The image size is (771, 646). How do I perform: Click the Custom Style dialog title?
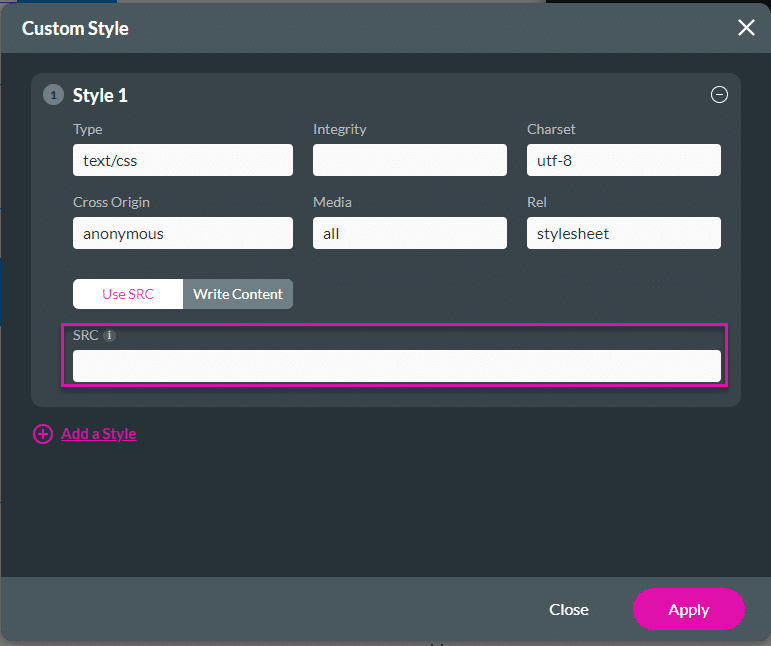[x=75, y=28]
